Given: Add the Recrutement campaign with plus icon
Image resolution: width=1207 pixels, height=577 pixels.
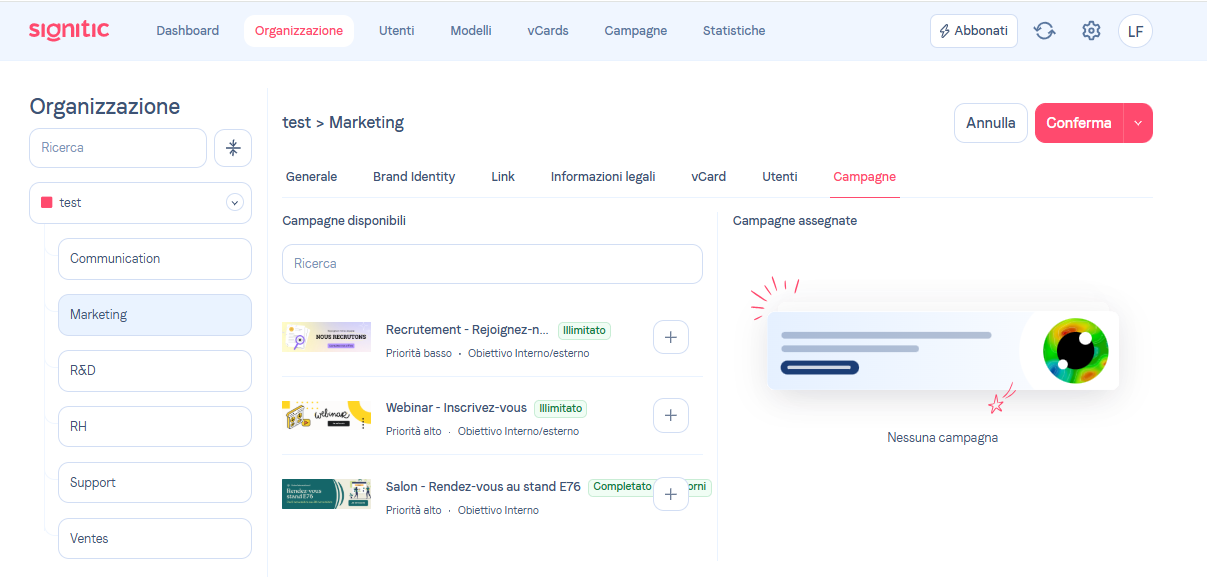Looking at the screenshot, I should [x=670, y=338].
